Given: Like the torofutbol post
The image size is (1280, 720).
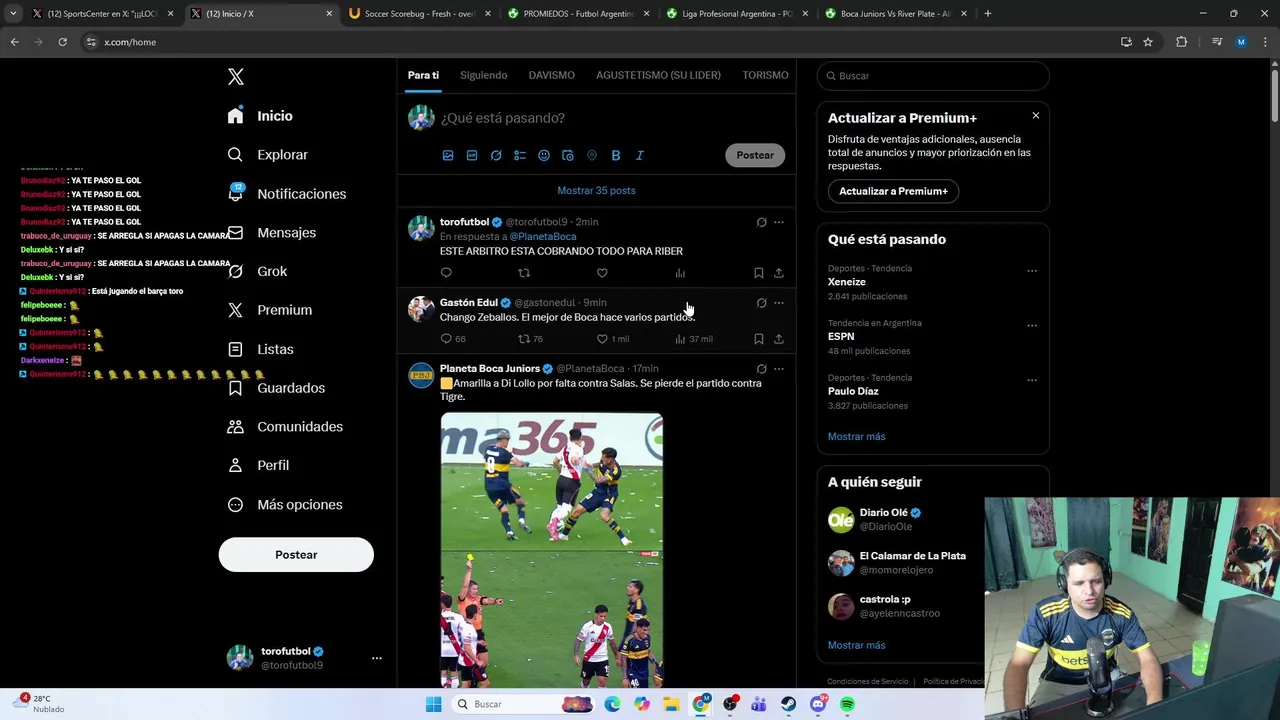Looking at the screenshot, I should 602,273.
